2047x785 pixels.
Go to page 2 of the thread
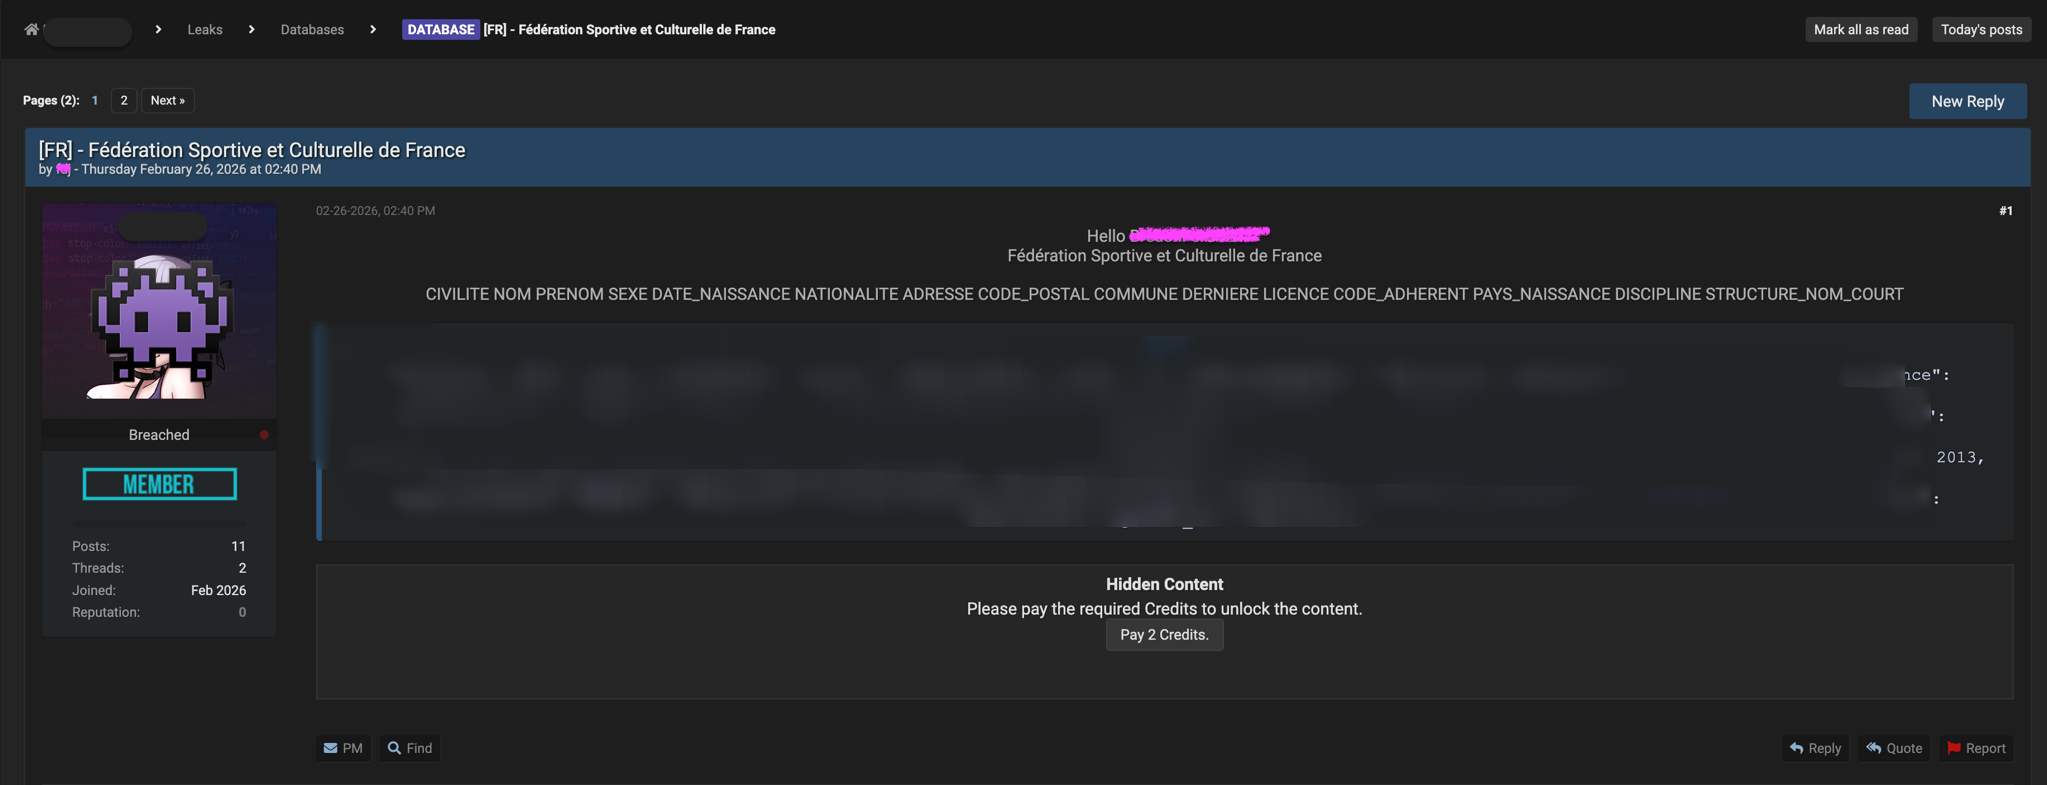point(124,100)
